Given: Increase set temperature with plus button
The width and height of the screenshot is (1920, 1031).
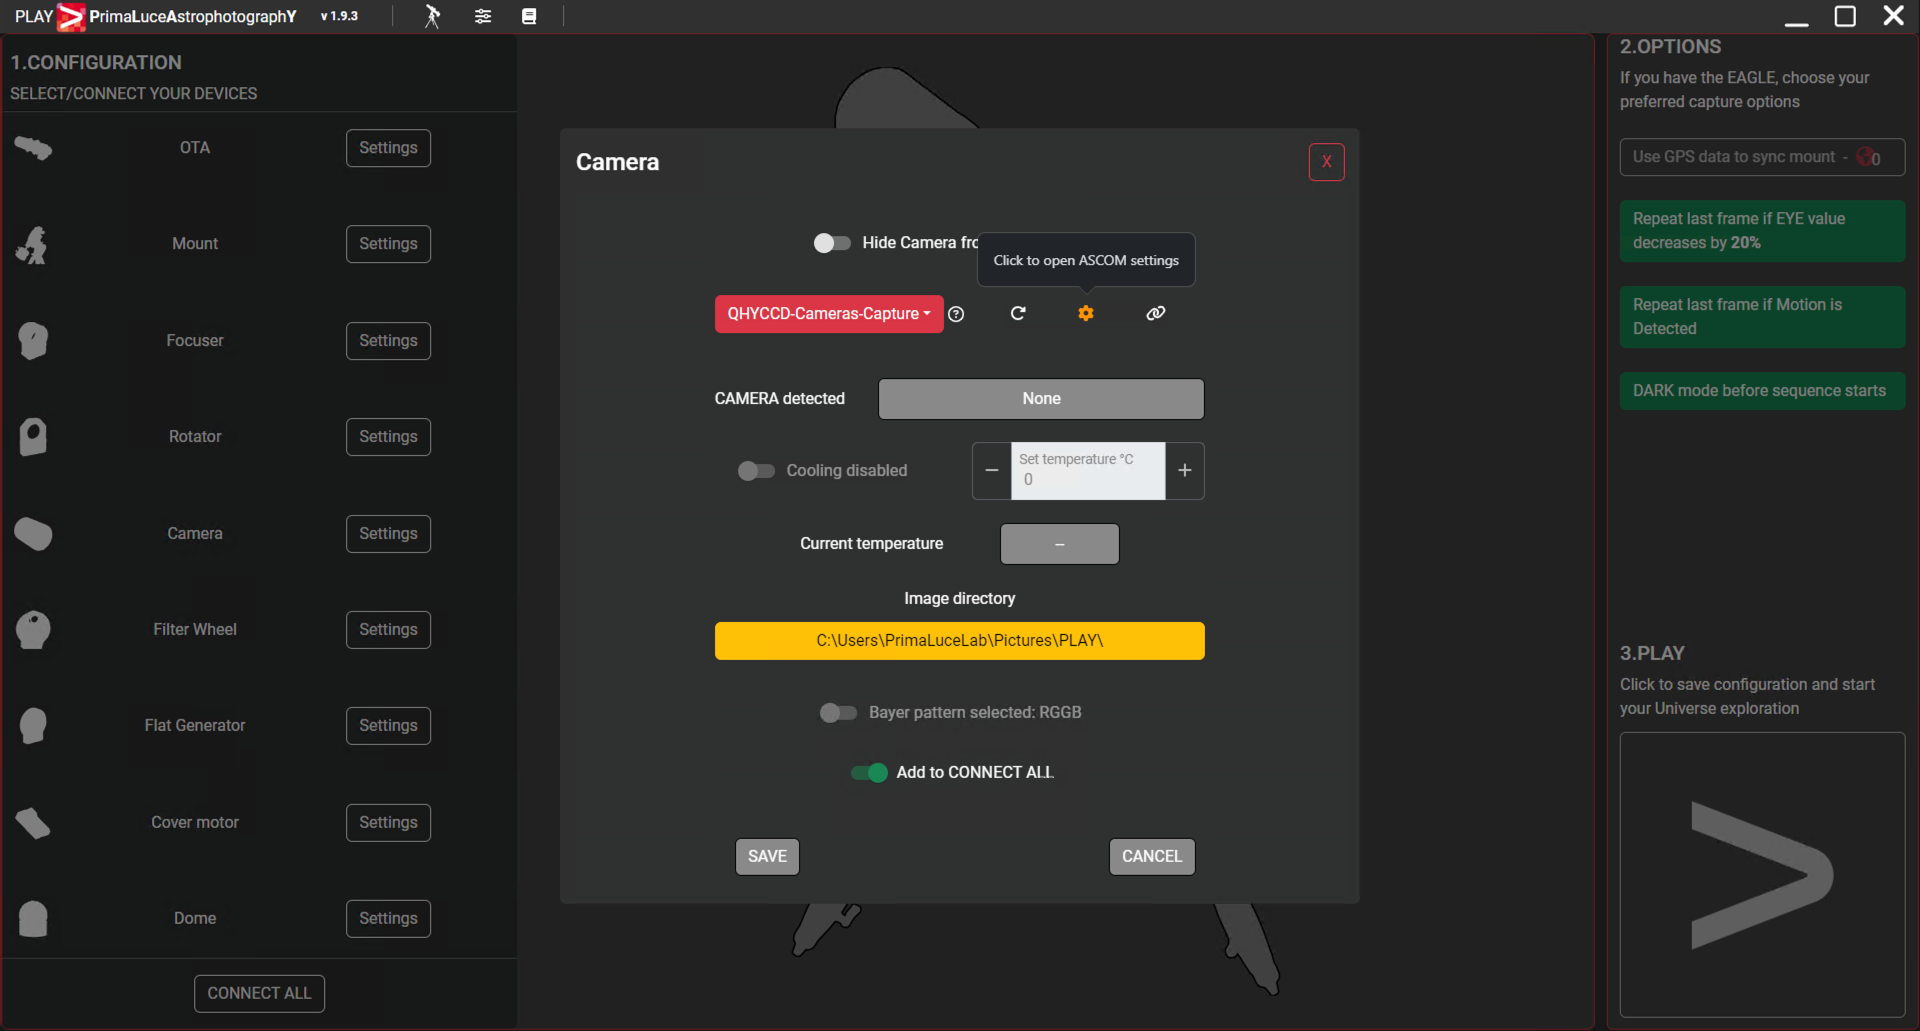Looking at the screenshot, I should tap(1184, 471).
